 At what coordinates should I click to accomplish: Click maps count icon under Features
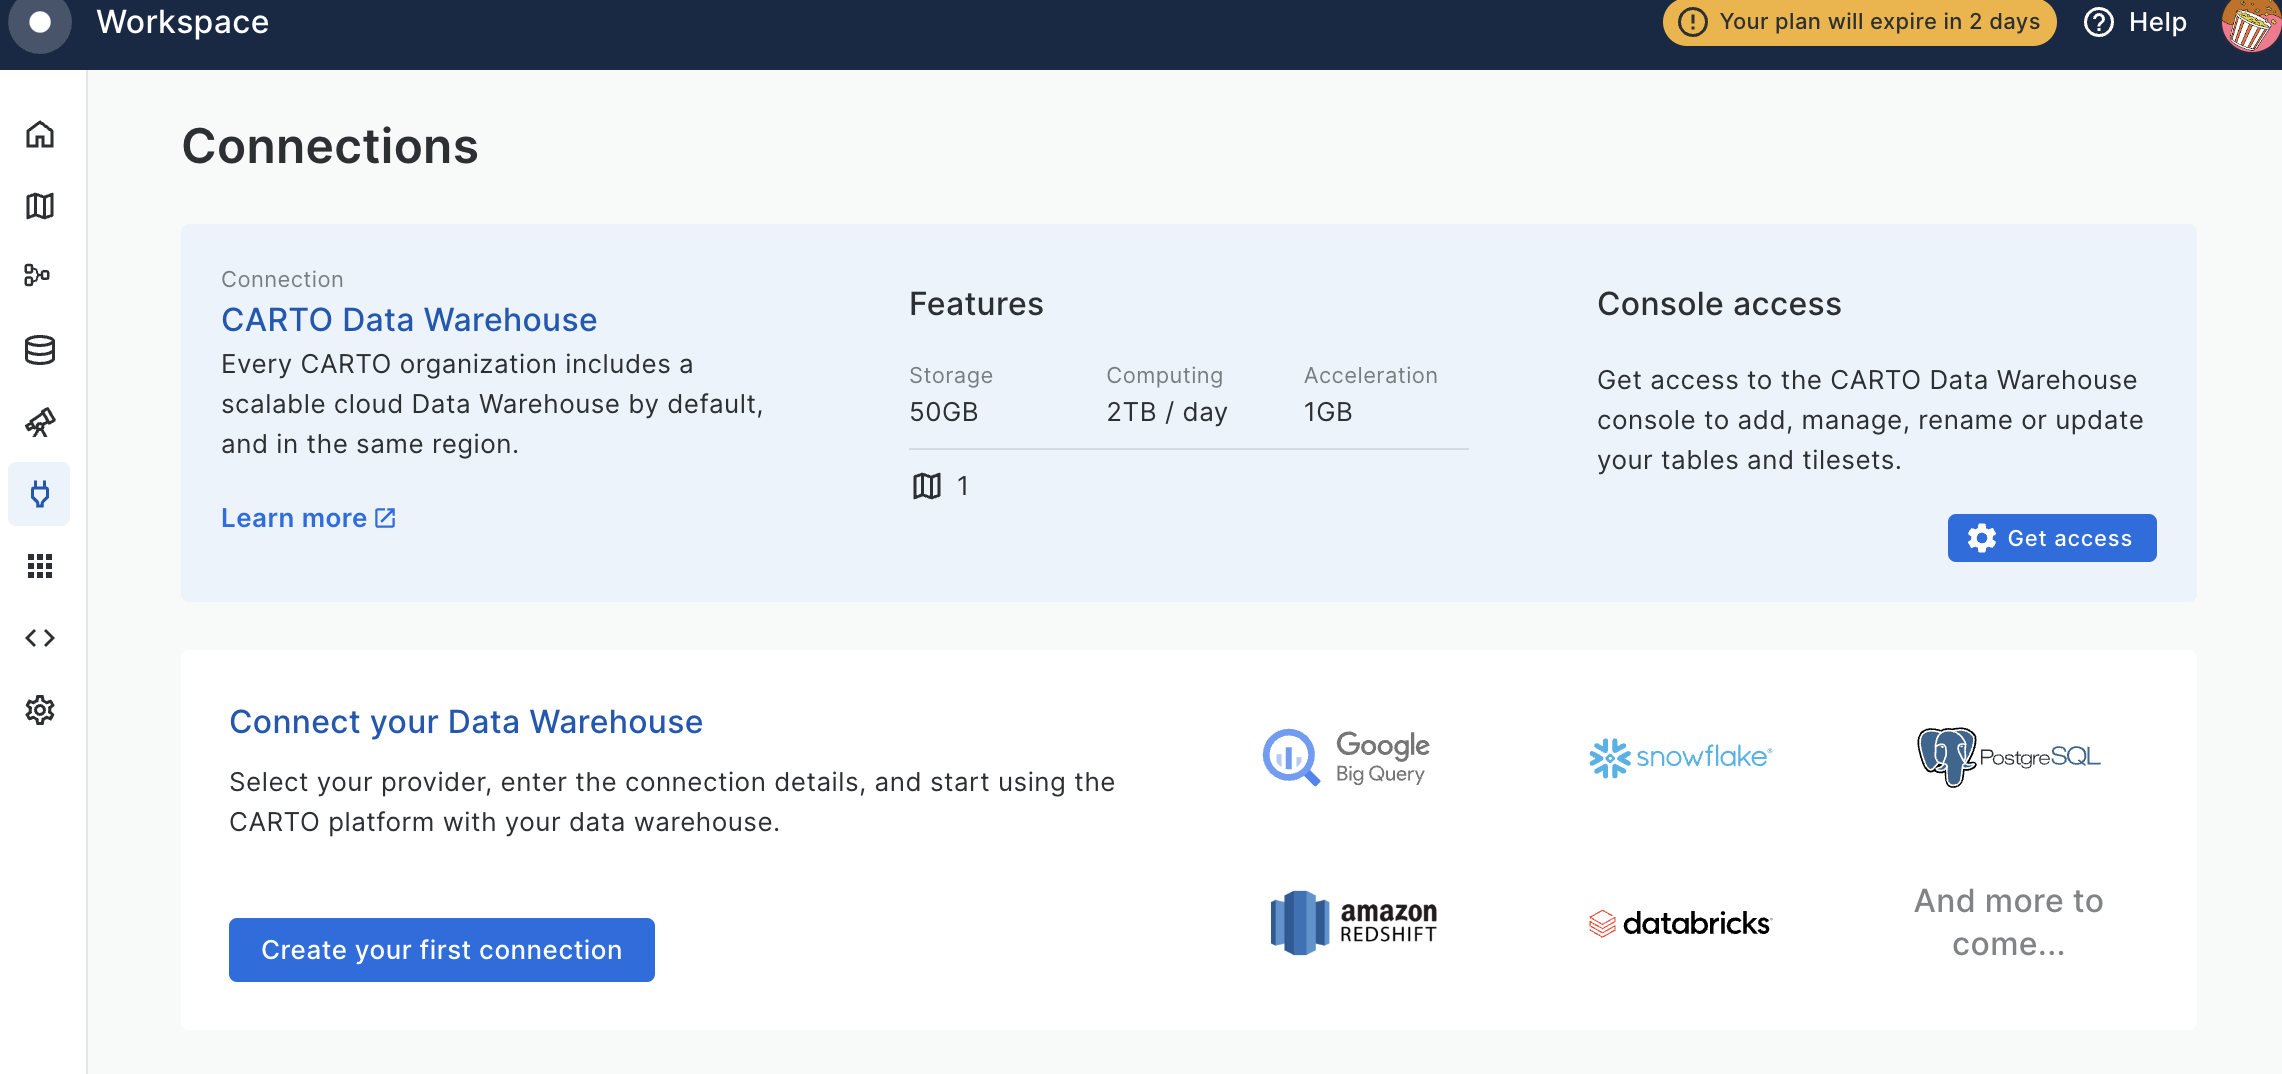pyautogui.click(x=927, y=486)
